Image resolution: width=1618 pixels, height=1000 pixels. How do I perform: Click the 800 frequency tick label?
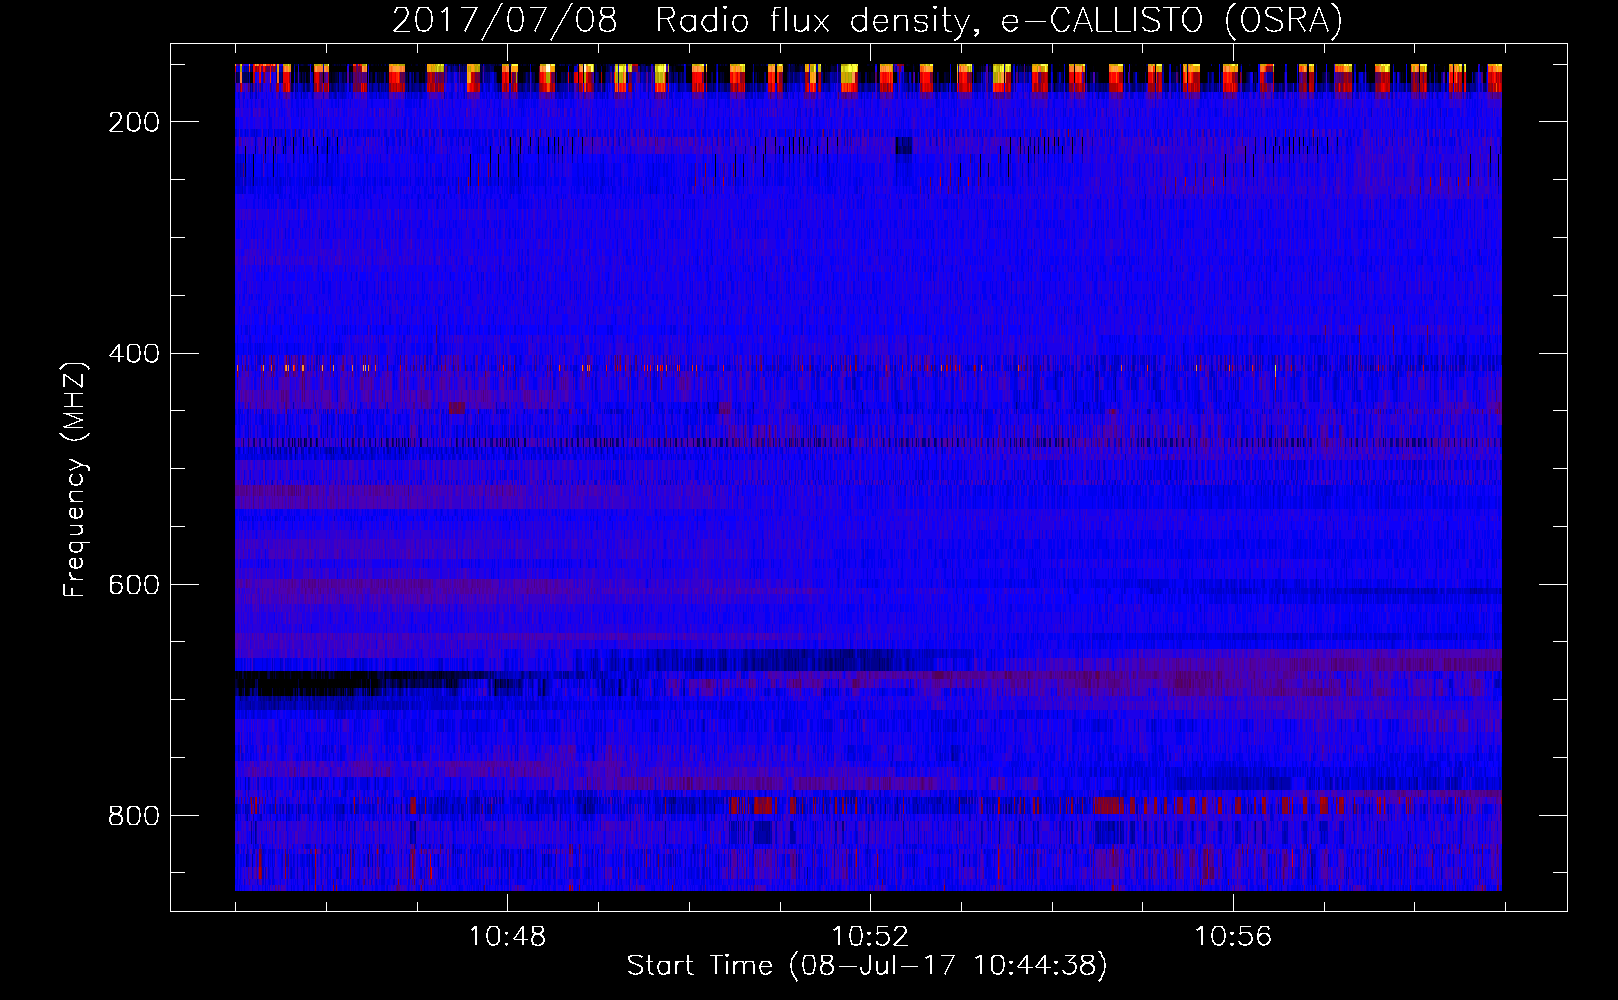(134, 816)
